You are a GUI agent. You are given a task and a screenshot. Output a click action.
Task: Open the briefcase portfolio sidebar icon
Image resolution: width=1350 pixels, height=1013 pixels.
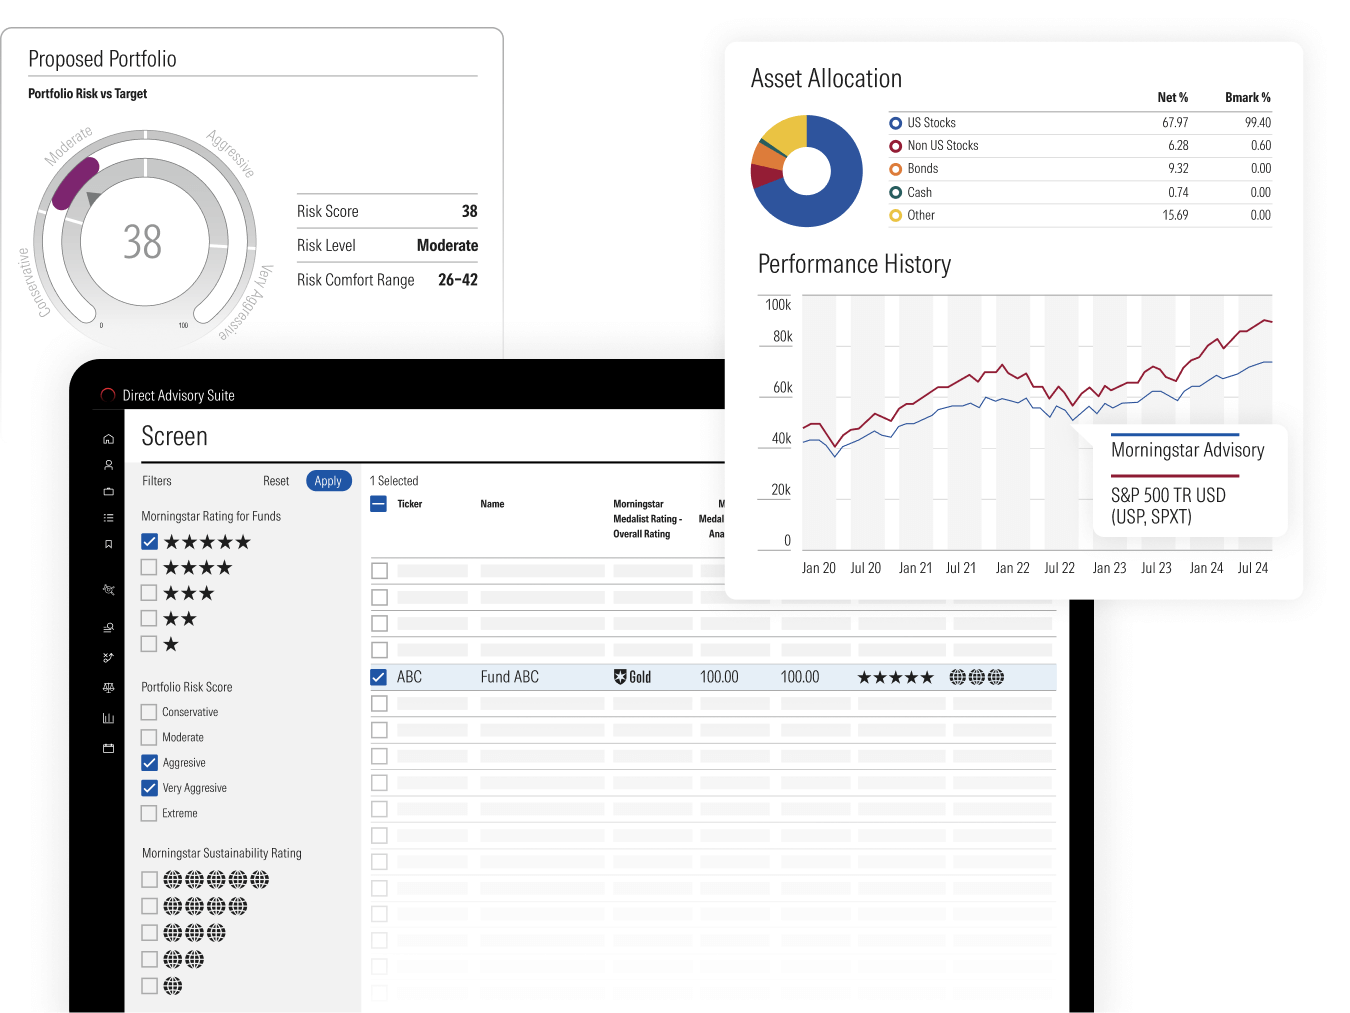(x=108, y=491)
